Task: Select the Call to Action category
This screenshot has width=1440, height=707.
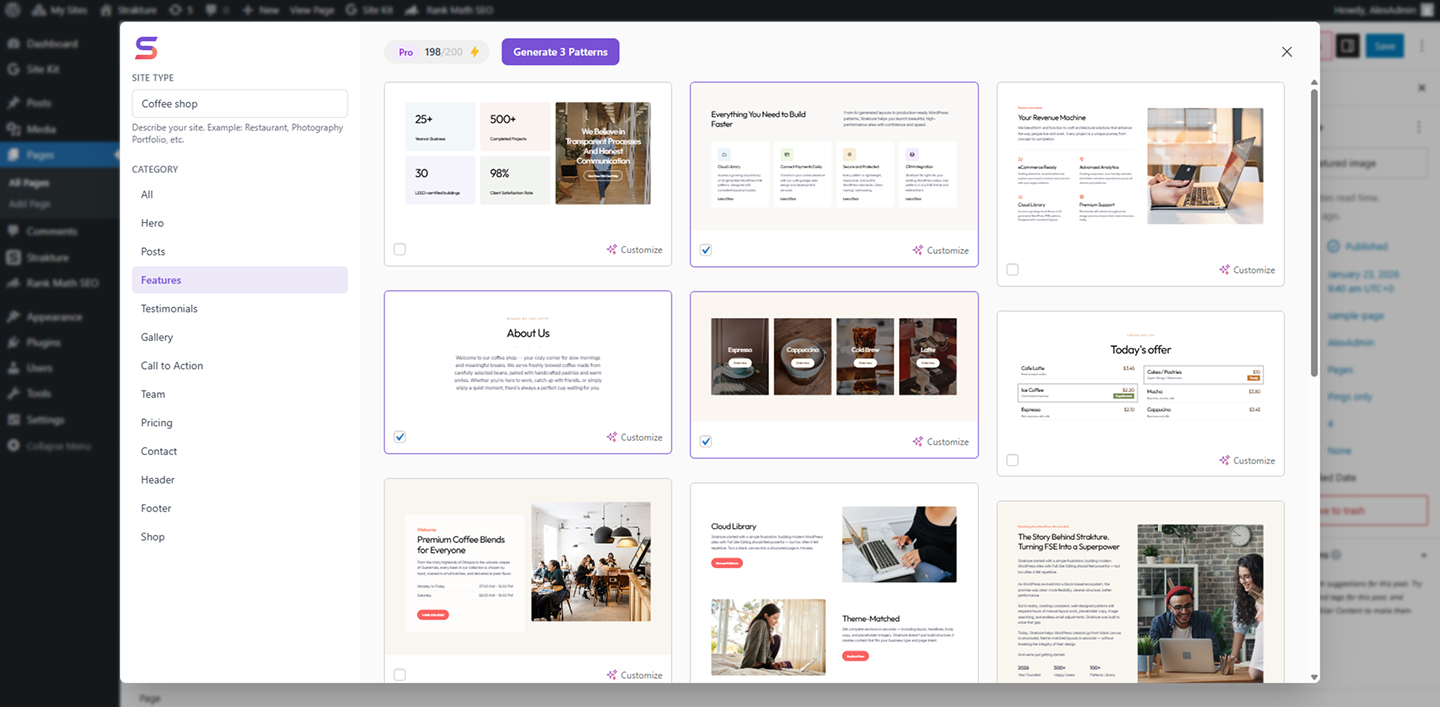Action: point(240,366)
